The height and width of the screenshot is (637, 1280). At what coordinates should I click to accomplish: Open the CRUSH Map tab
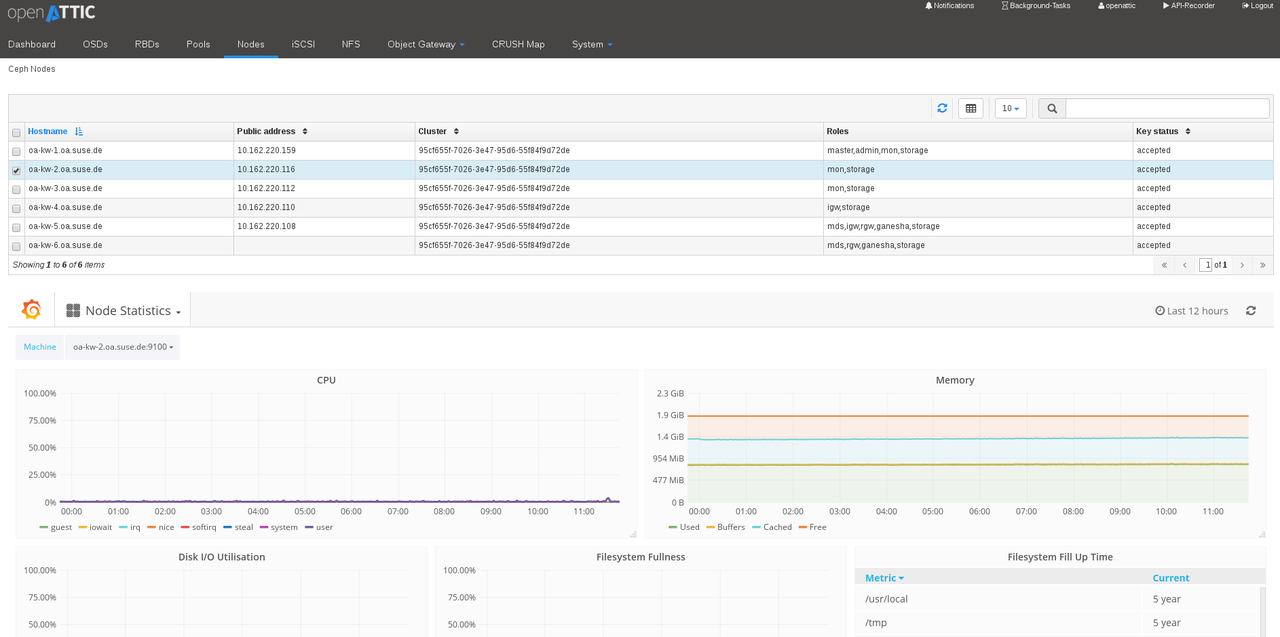tap(518, 44)
